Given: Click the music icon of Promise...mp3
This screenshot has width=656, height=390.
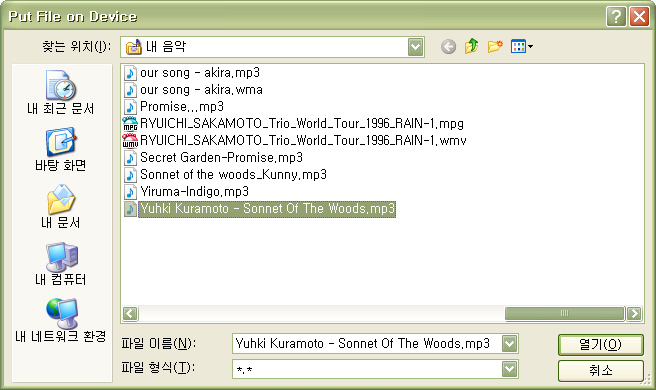Looking at the screenshot, I should pyautogui.click(x=130, y=107).
